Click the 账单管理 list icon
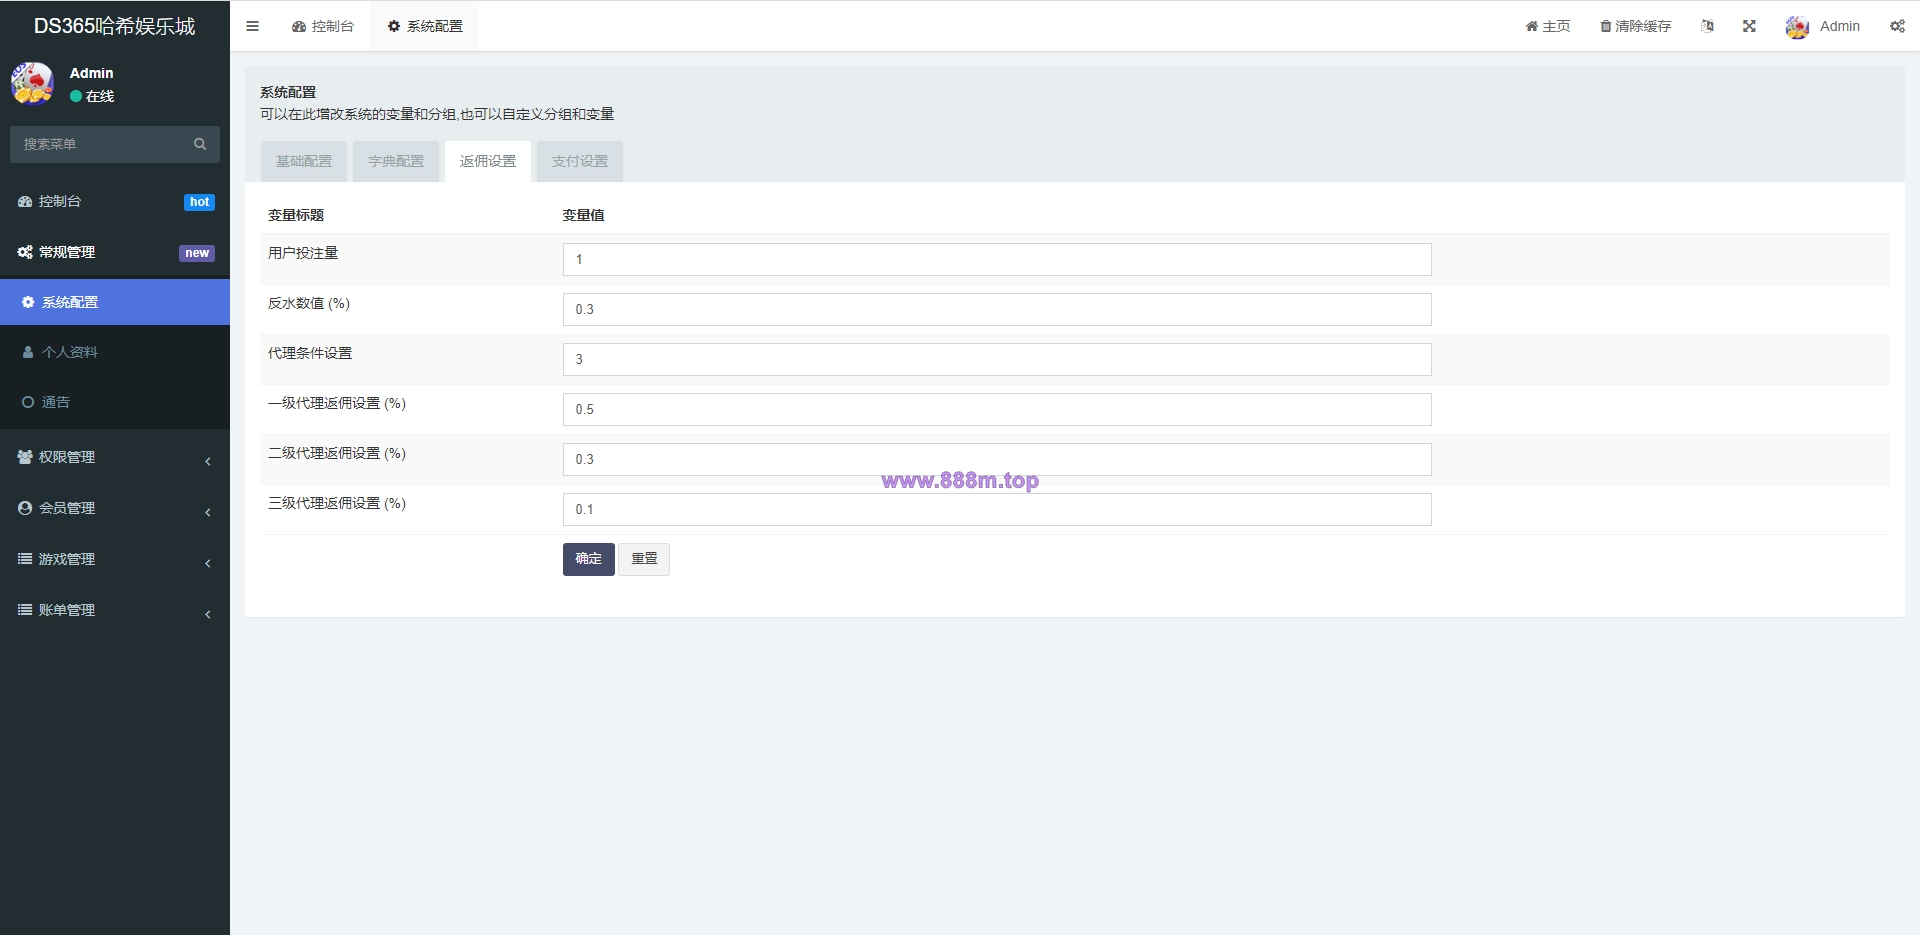The height and width of the screenshot is (935, 1920). tap(25, 610)
